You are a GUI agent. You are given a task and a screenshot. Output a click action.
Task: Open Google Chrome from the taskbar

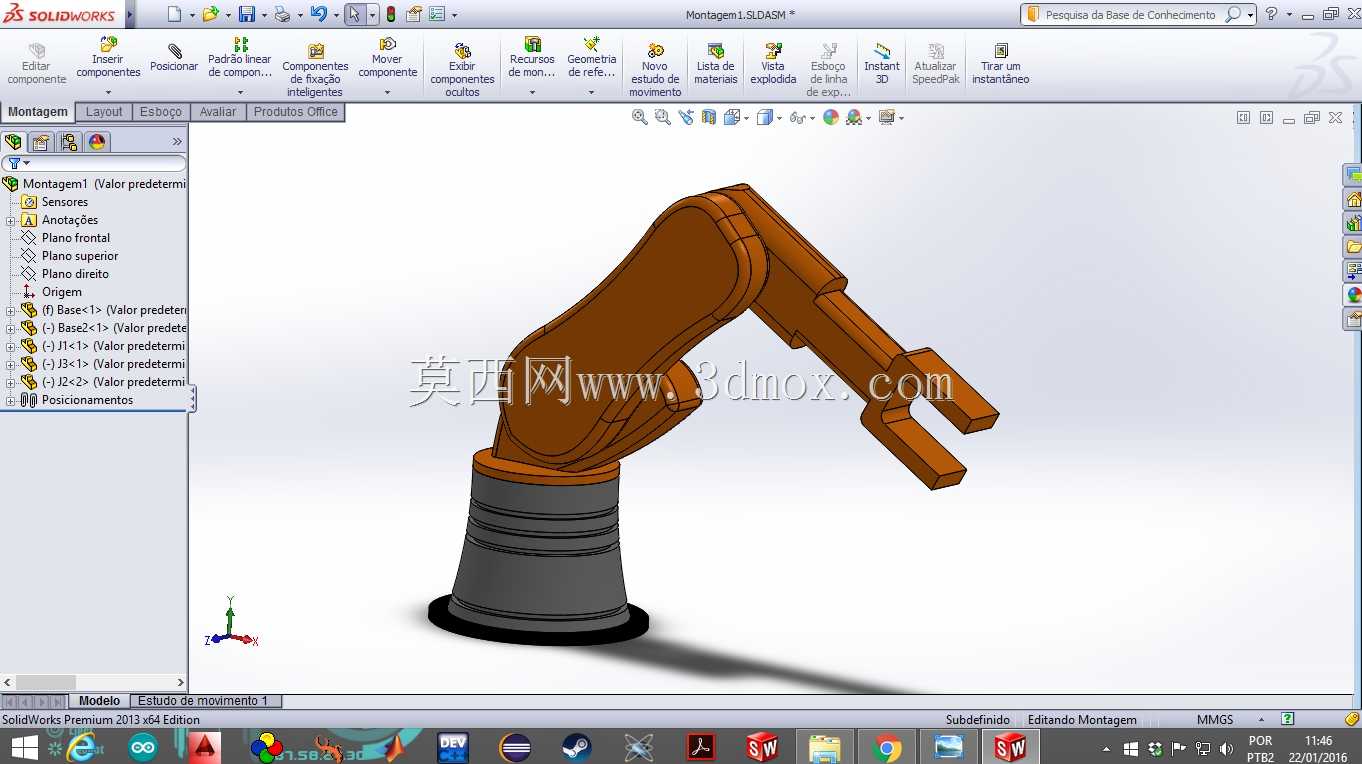[886, 747]
